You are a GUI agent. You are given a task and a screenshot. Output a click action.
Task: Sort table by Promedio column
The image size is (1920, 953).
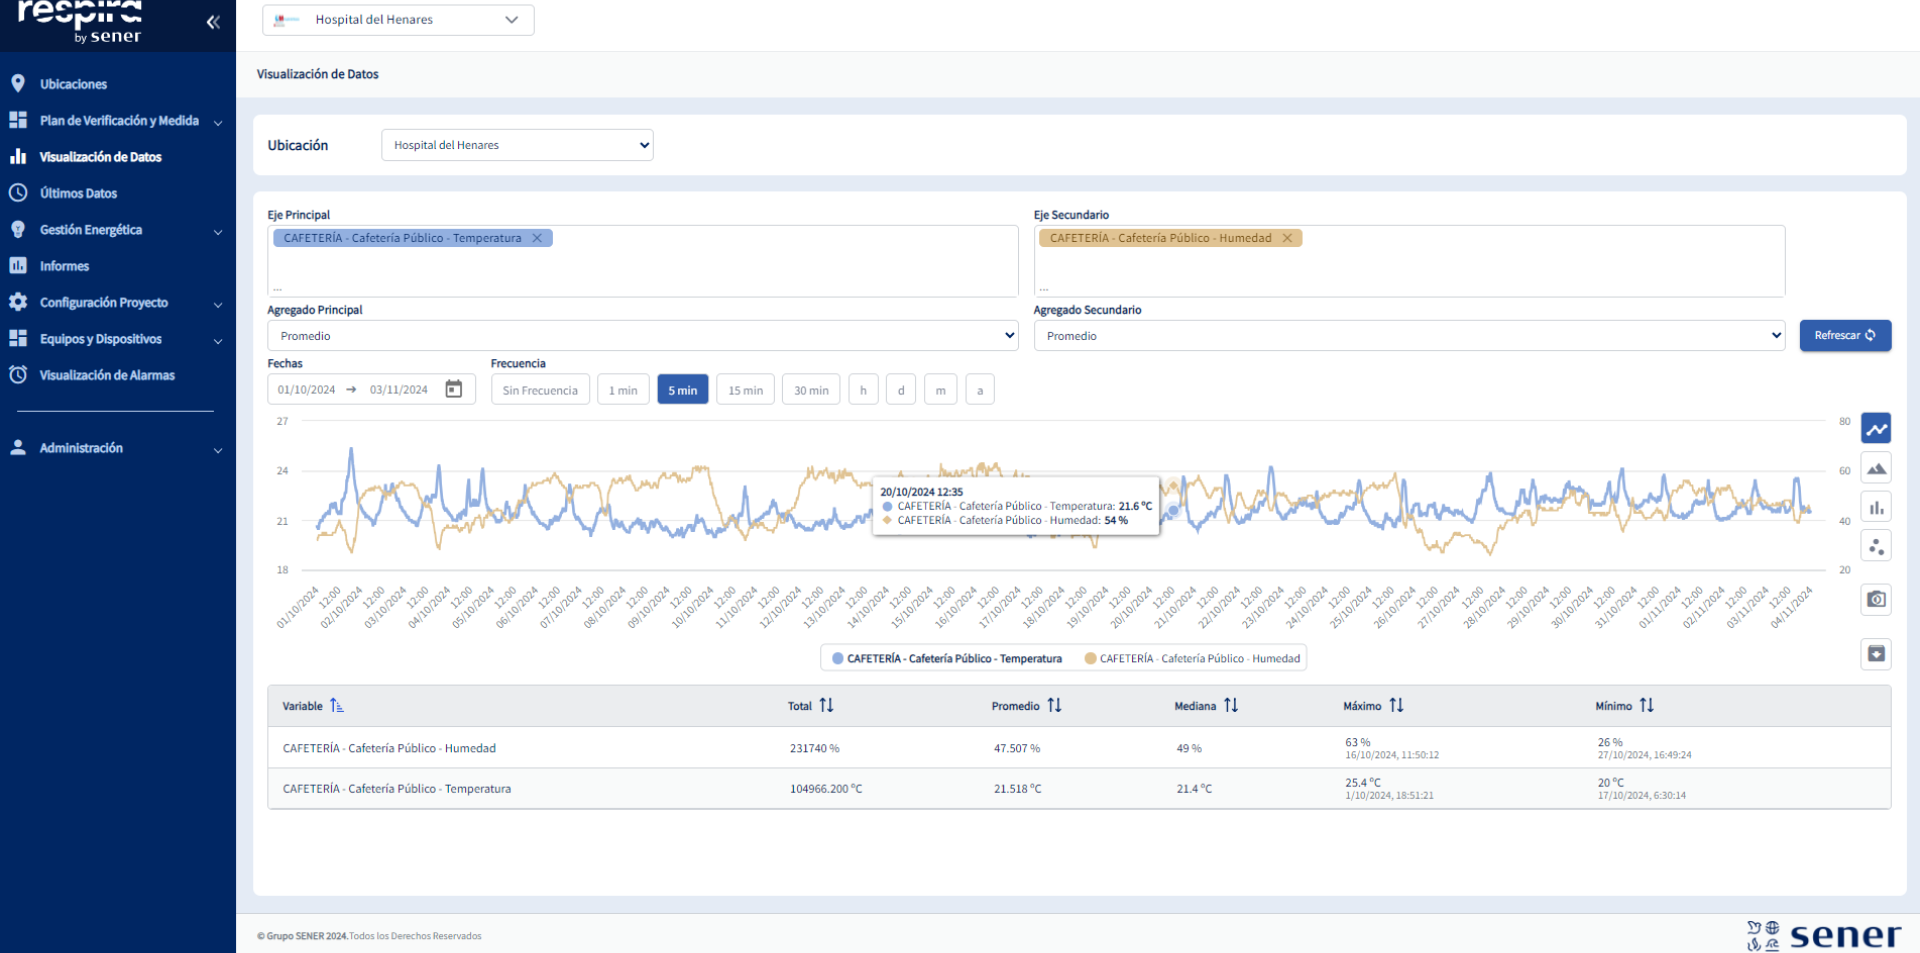pos(1054,706)
